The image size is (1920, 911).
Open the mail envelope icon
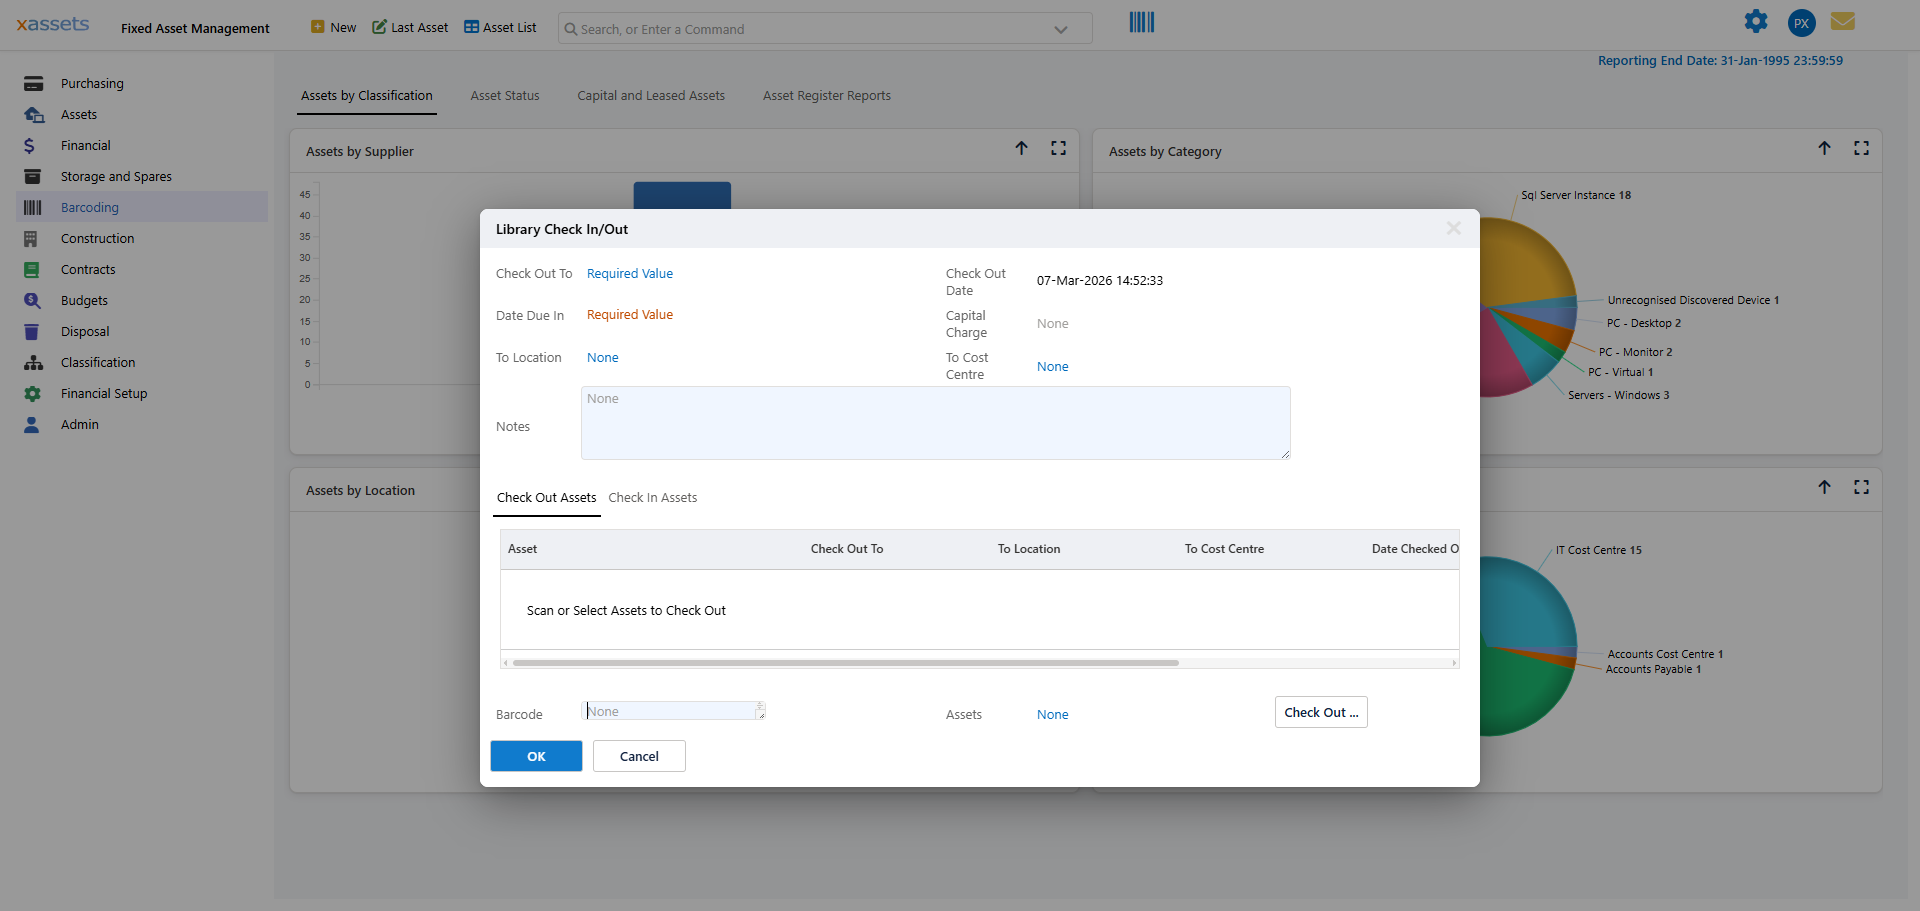(1843, 21)
